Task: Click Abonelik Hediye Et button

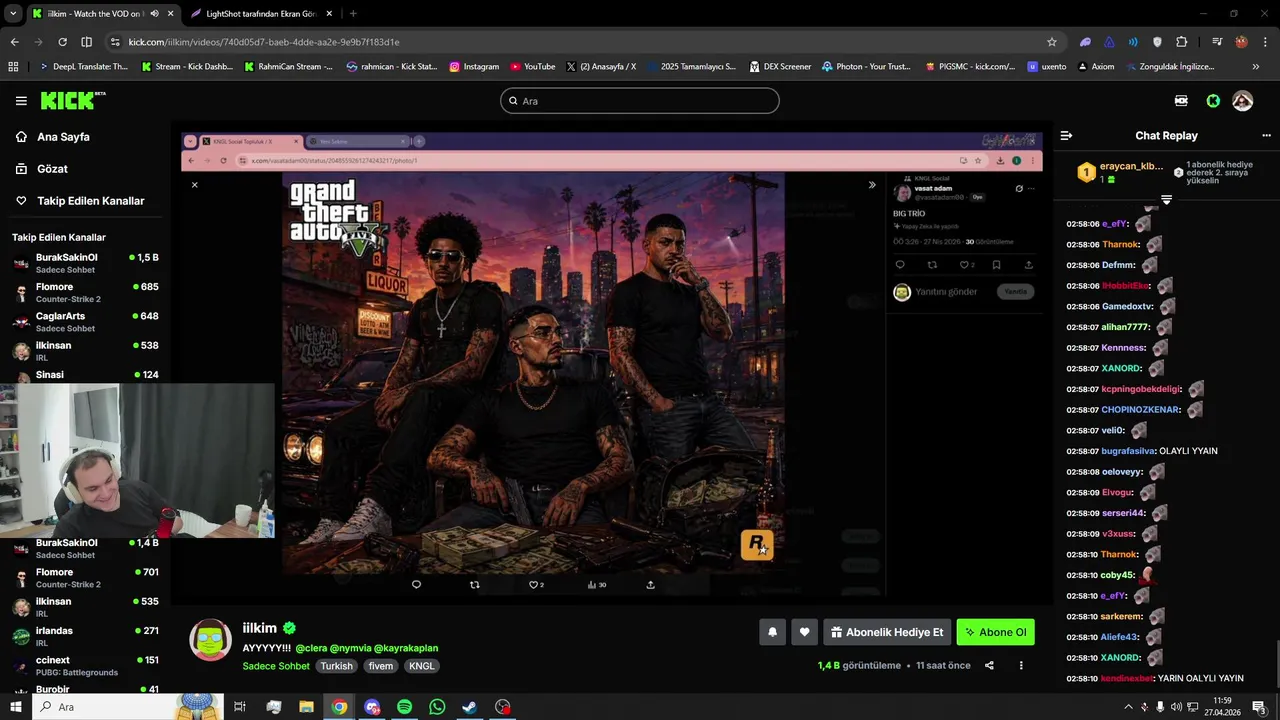Action: pyautogui.click(x=887, y=632)
